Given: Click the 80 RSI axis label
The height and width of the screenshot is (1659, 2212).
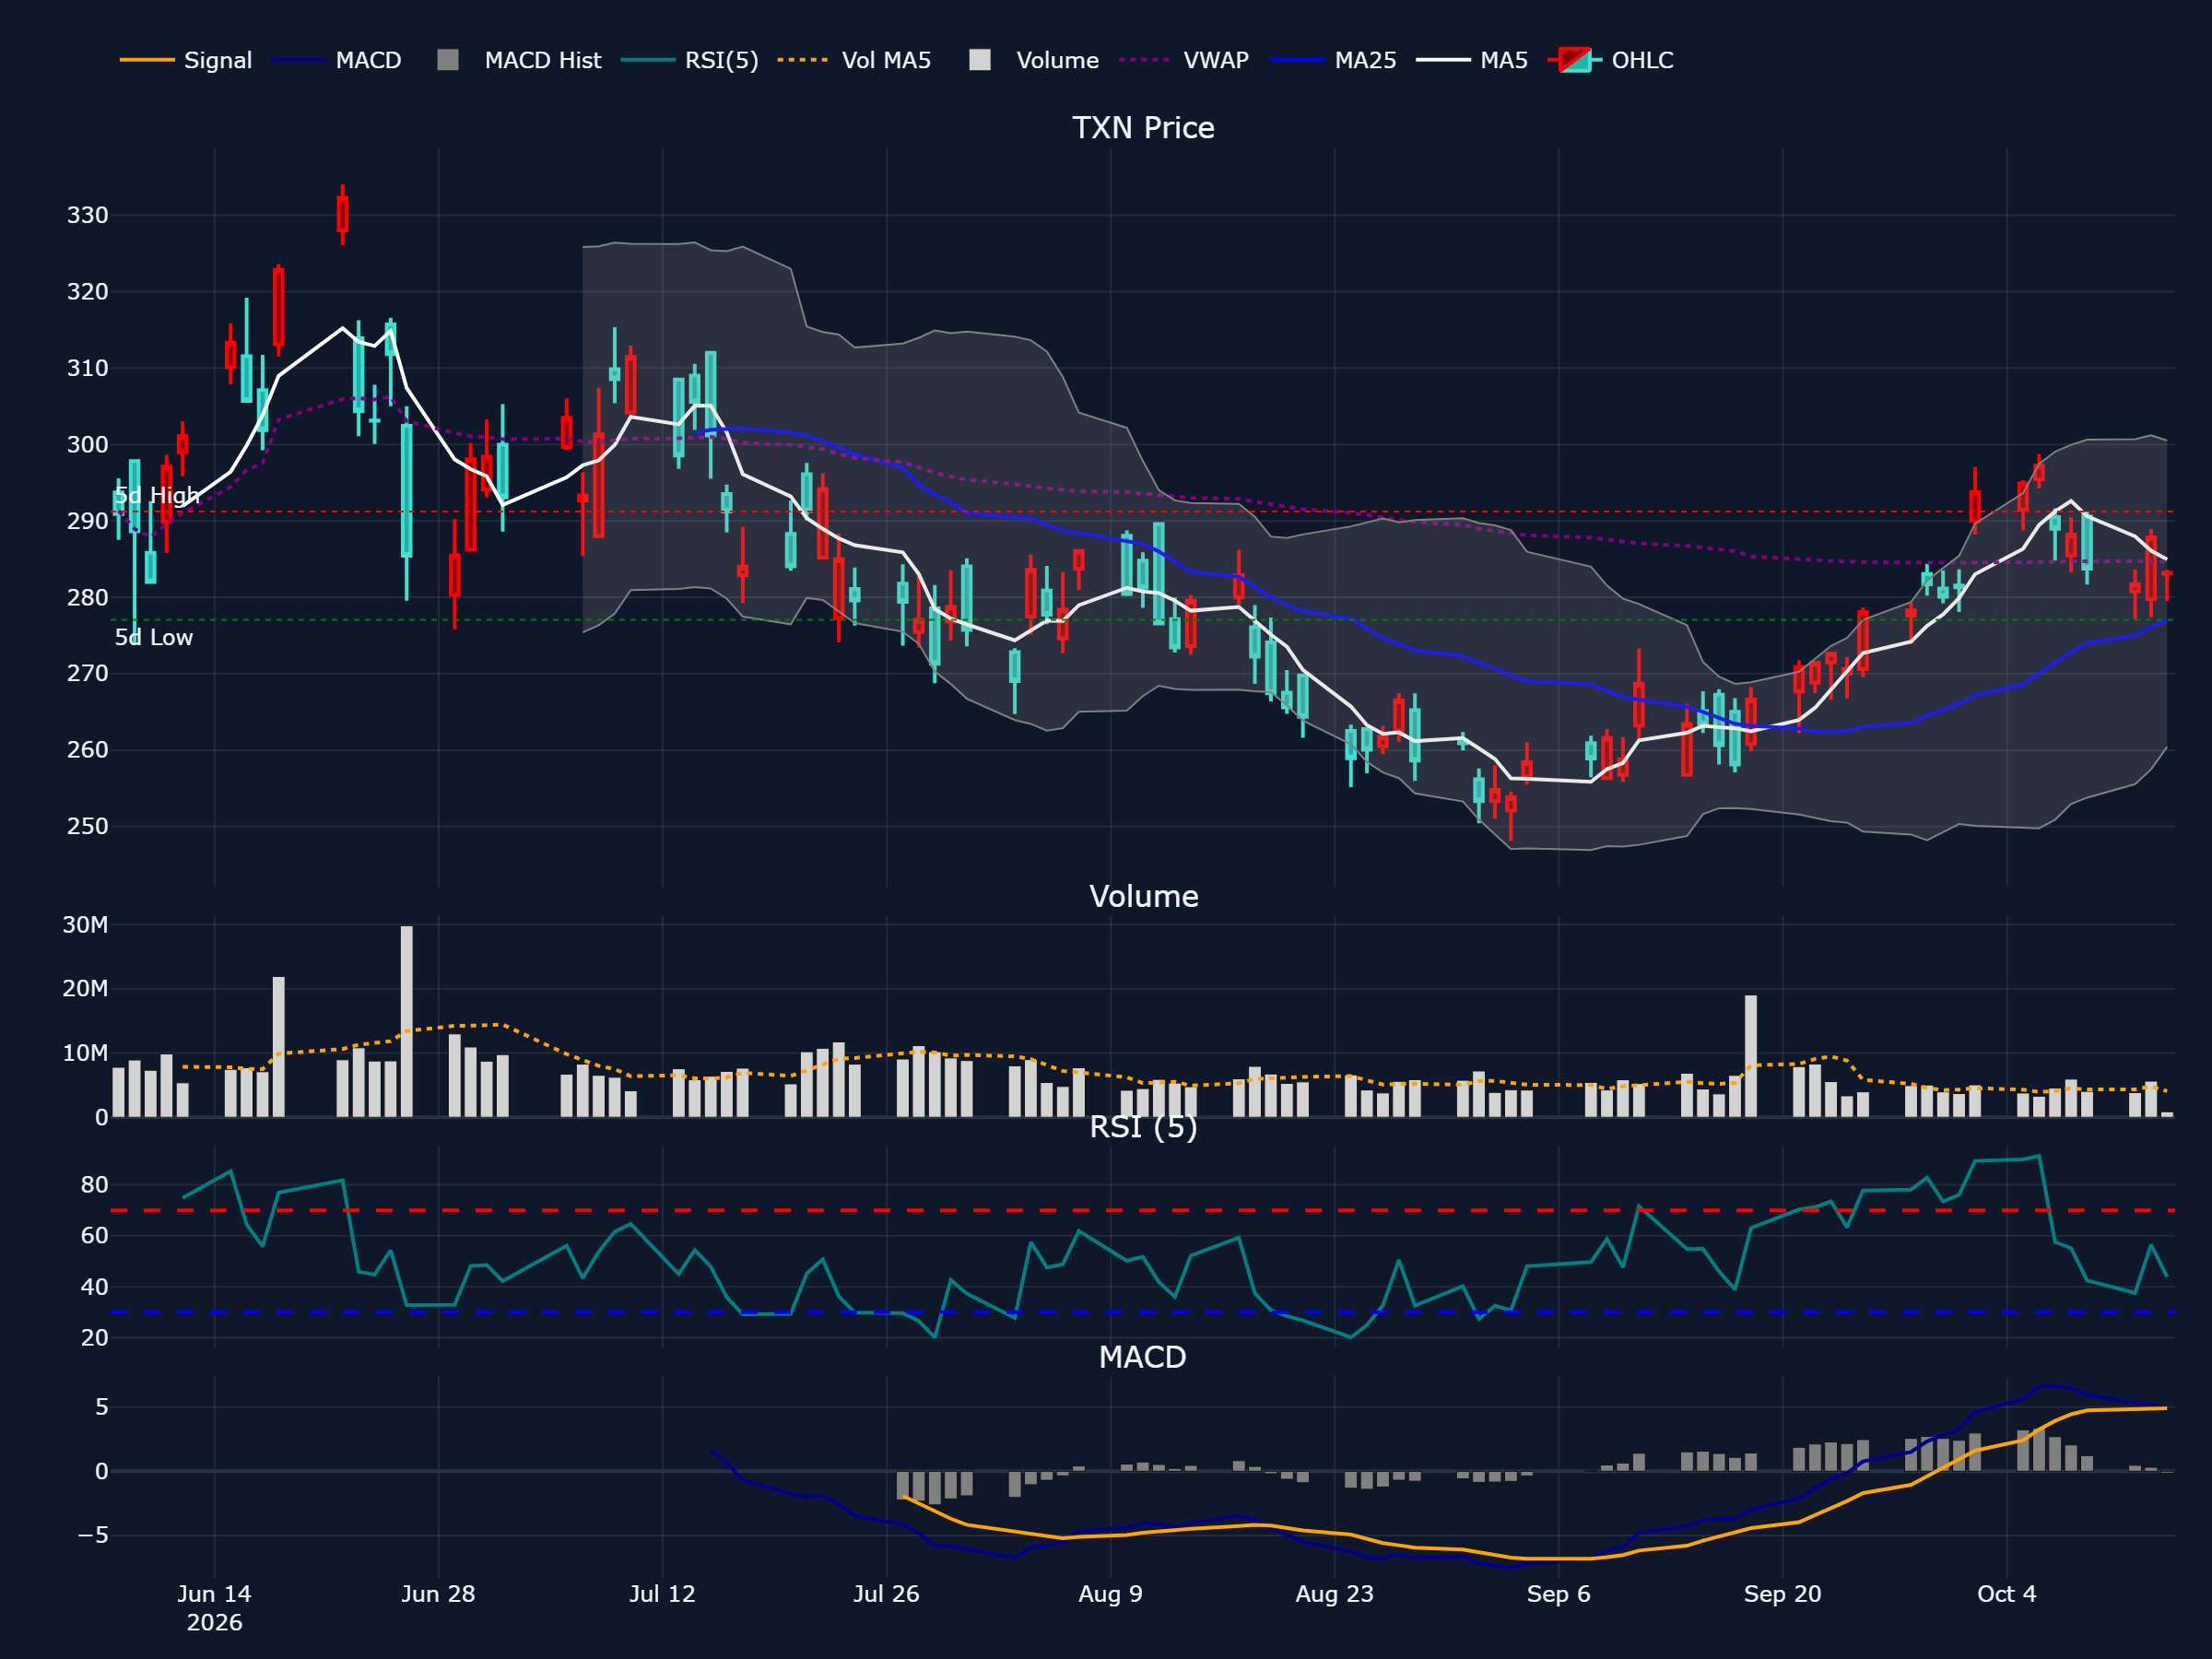Looking at the screenshot, I should (x=94, y=1185).
